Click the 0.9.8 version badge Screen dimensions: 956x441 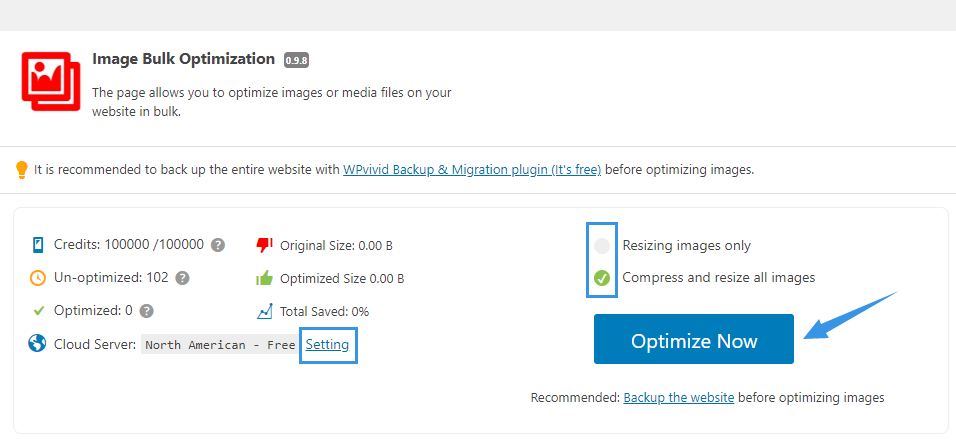(x=296, y=60)
